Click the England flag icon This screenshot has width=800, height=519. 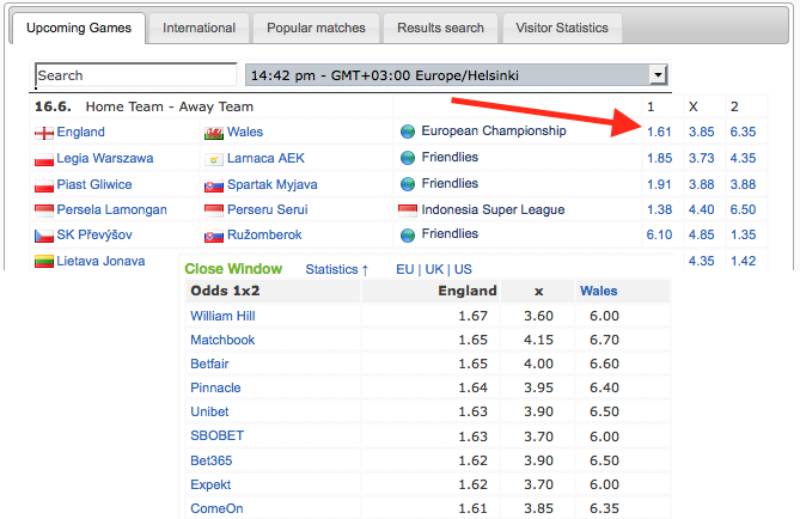tap(44, 133)
